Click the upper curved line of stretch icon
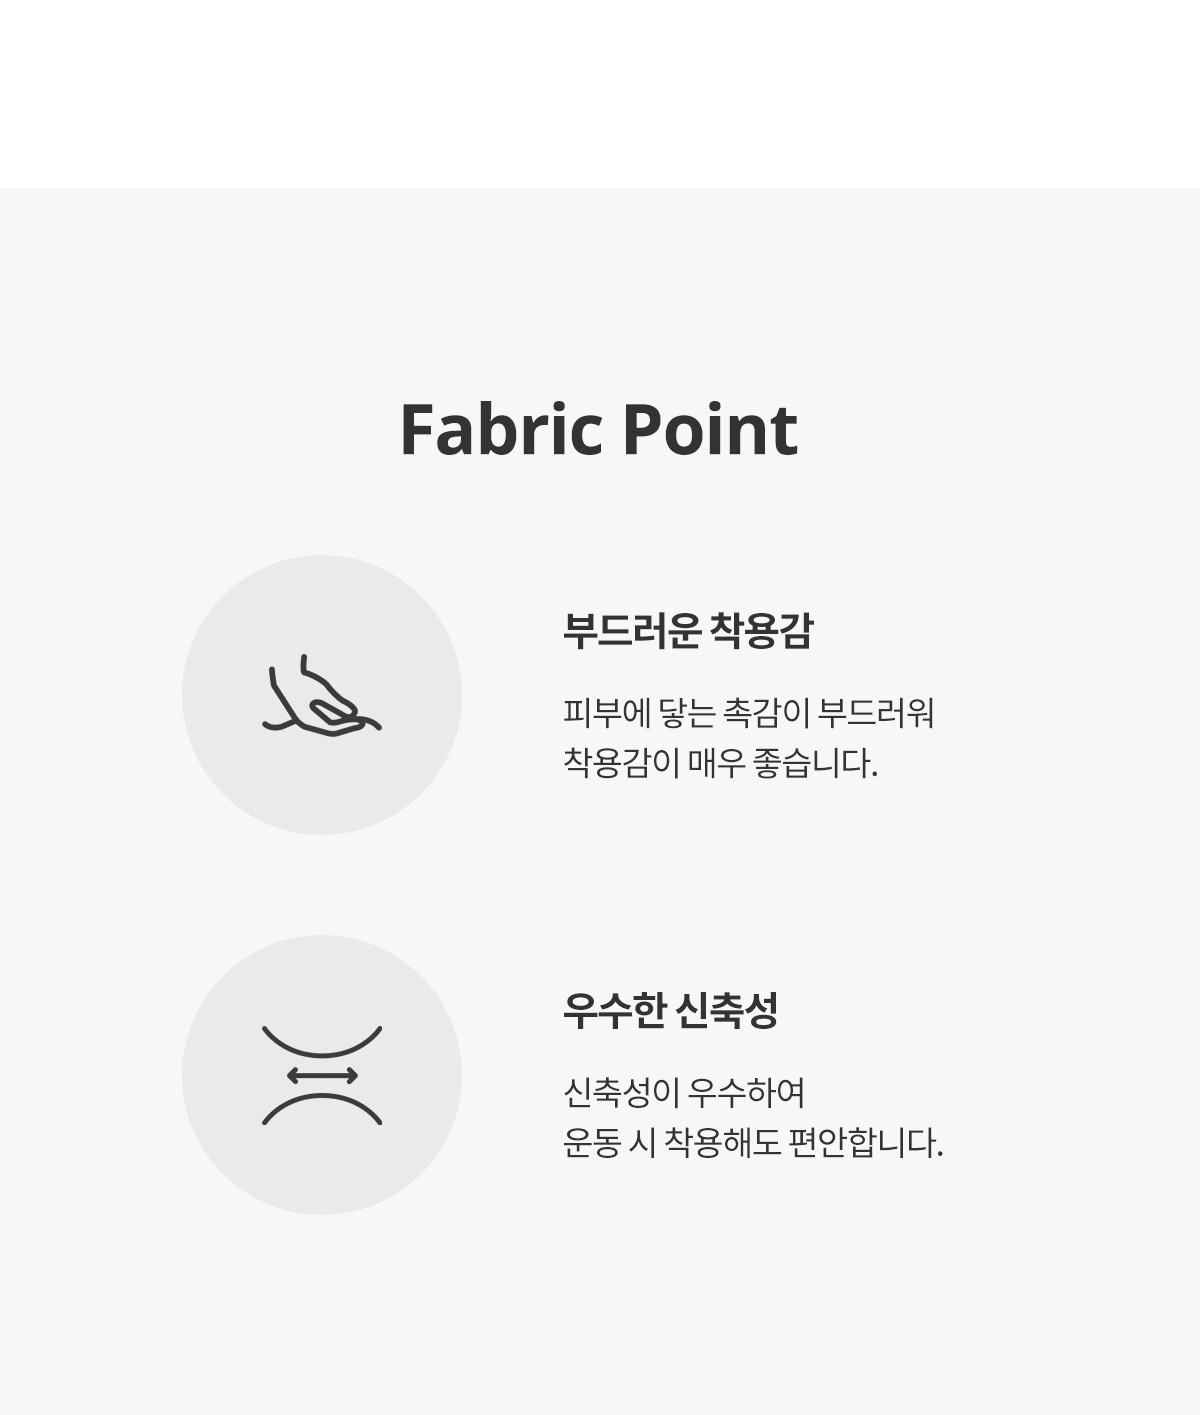Screen dimensions: 1200x1415 pyautogui.click(x=322, y=1041)
